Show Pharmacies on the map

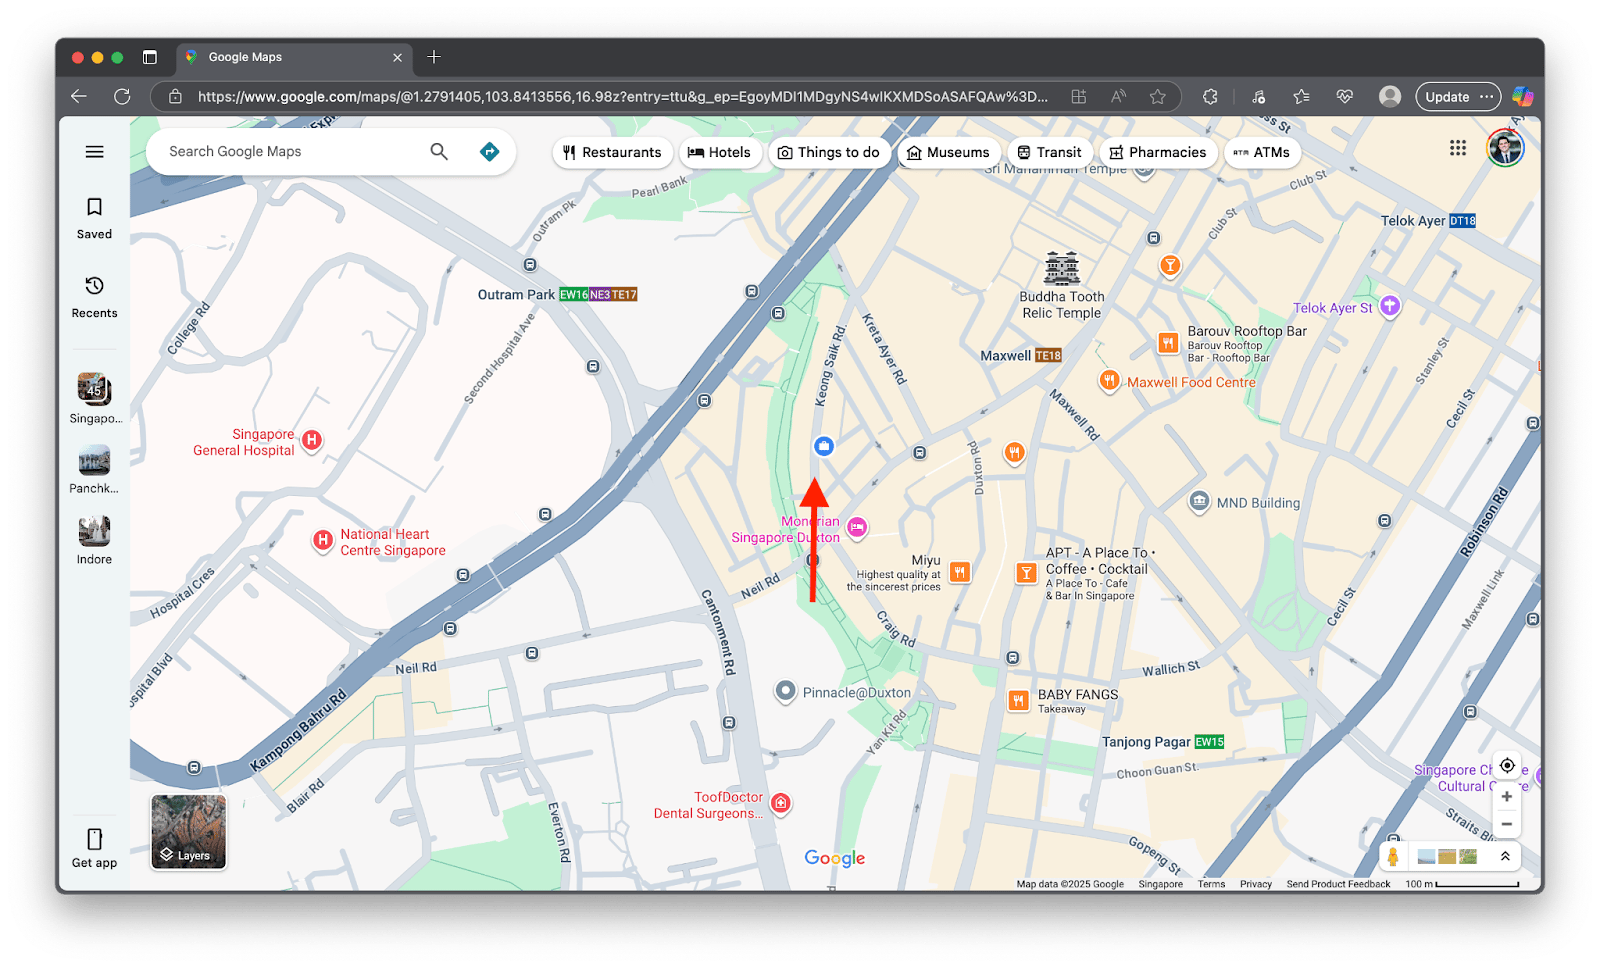point(1158,152)
